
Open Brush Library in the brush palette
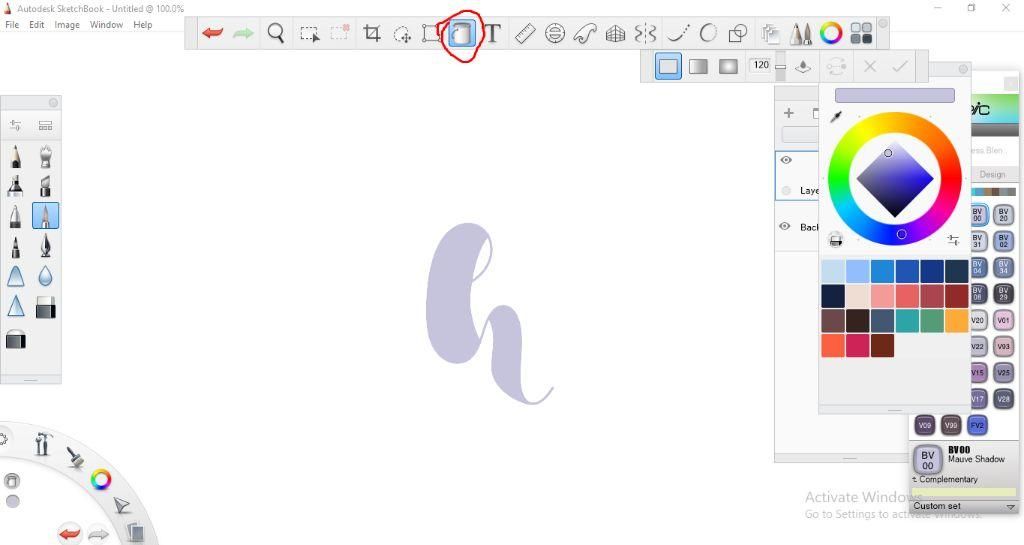tap(45, 125)
